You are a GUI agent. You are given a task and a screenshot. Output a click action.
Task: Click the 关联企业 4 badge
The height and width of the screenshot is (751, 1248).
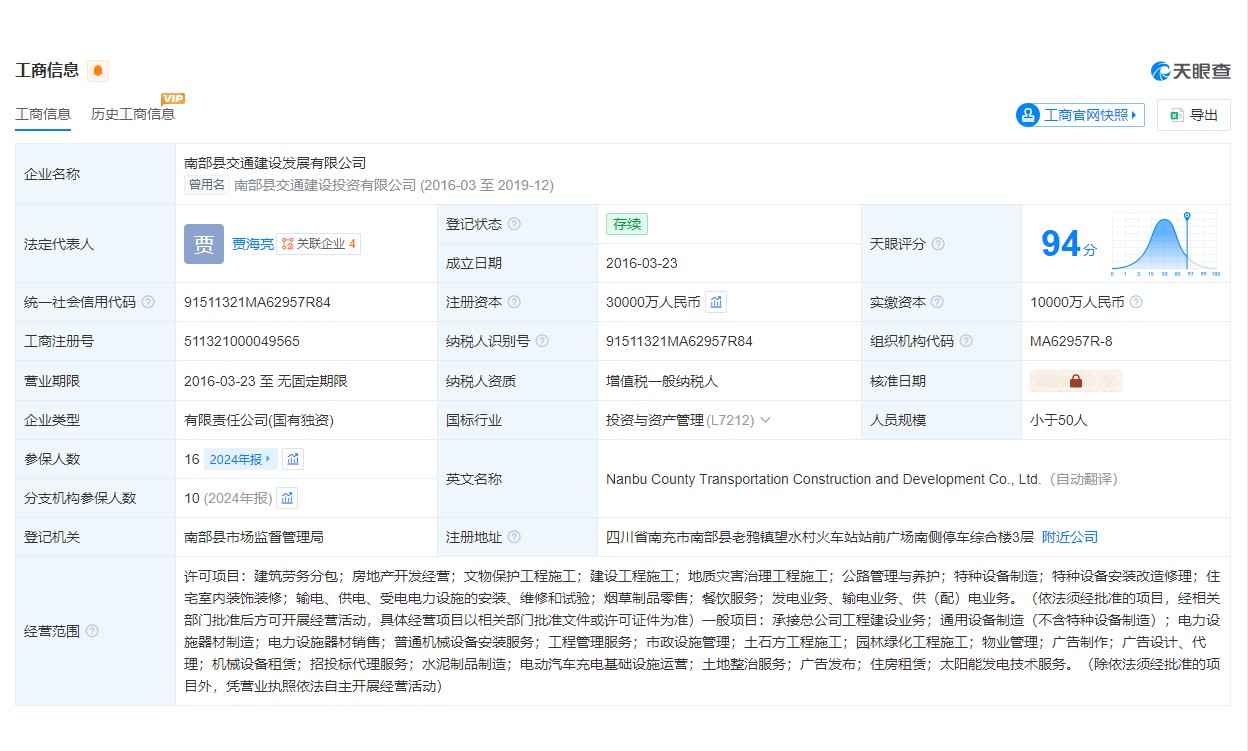click(x=319, y=244)
